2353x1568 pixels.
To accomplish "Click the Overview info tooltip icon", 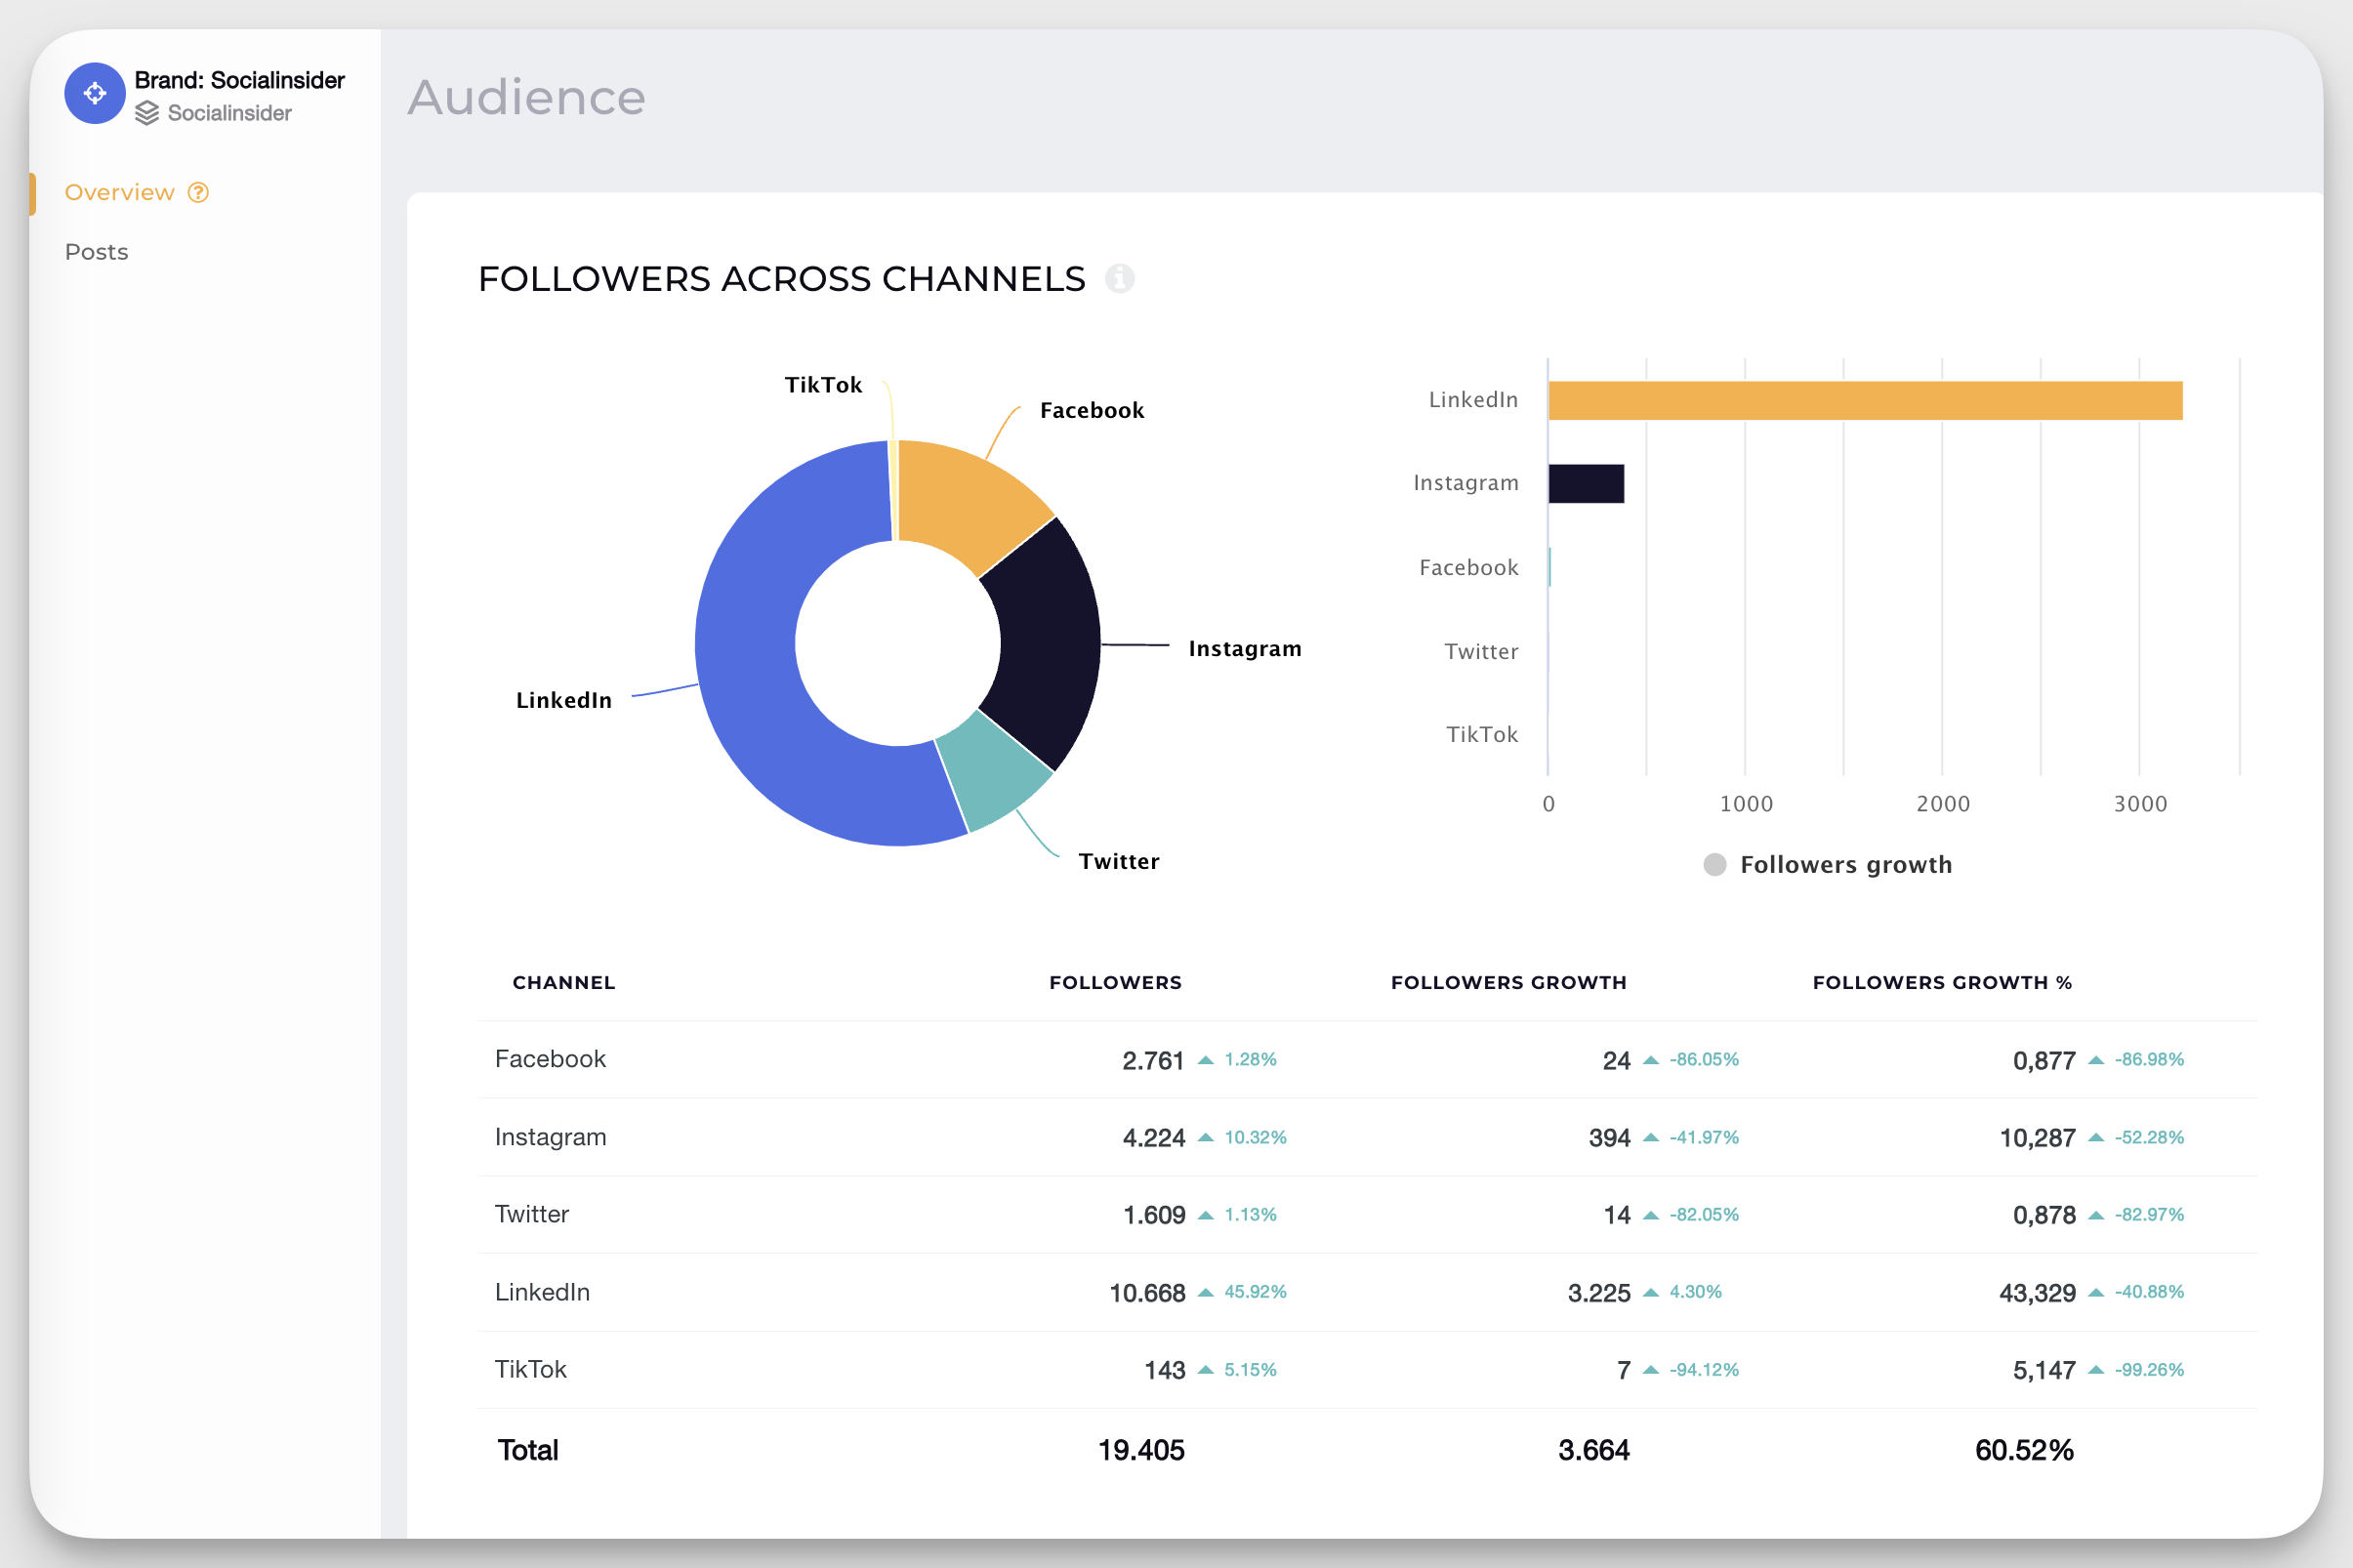I will [201, 190].
